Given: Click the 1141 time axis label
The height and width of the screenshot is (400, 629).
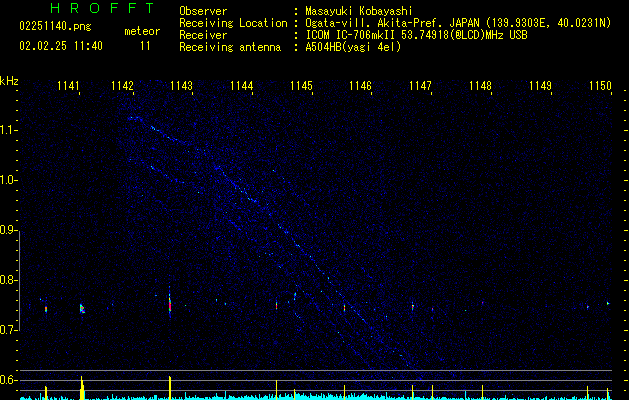Looking at the screenshot, I should (68, 86).
